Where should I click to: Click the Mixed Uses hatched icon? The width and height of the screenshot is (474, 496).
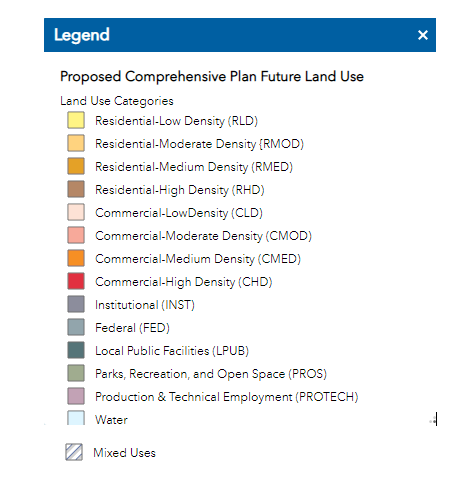(74, 452)
